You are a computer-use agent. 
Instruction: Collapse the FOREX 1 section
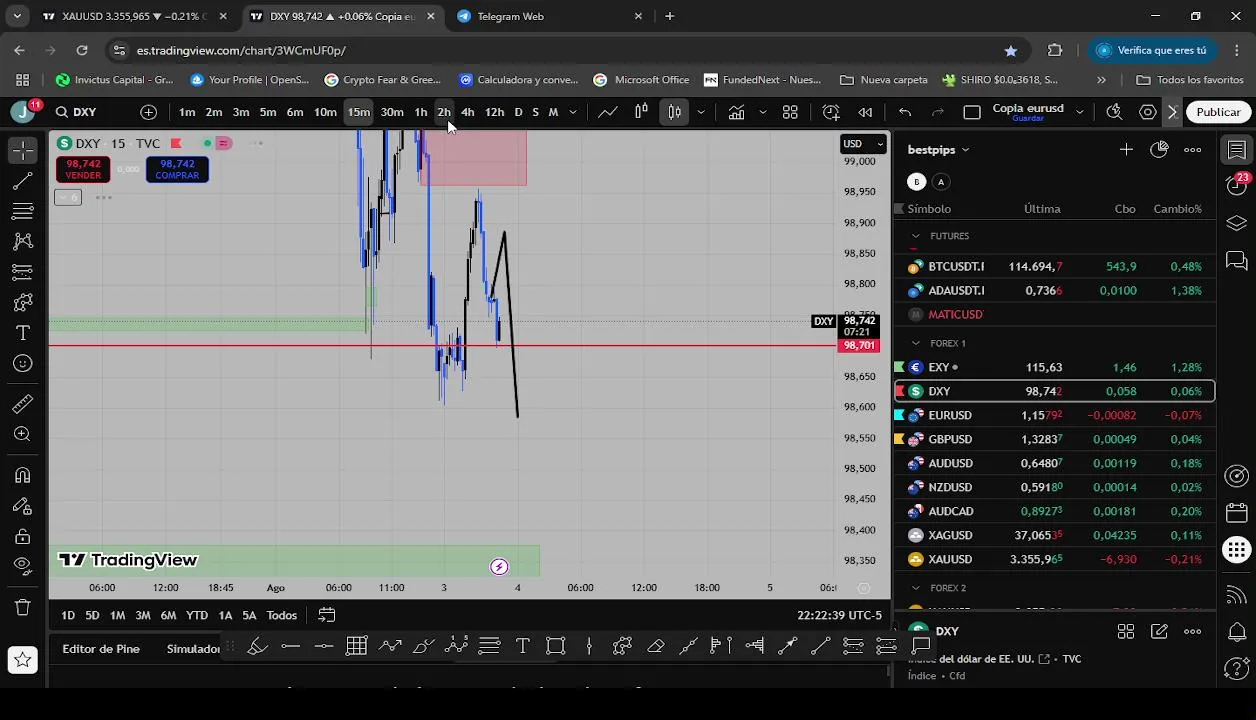(x=915, y=343)
